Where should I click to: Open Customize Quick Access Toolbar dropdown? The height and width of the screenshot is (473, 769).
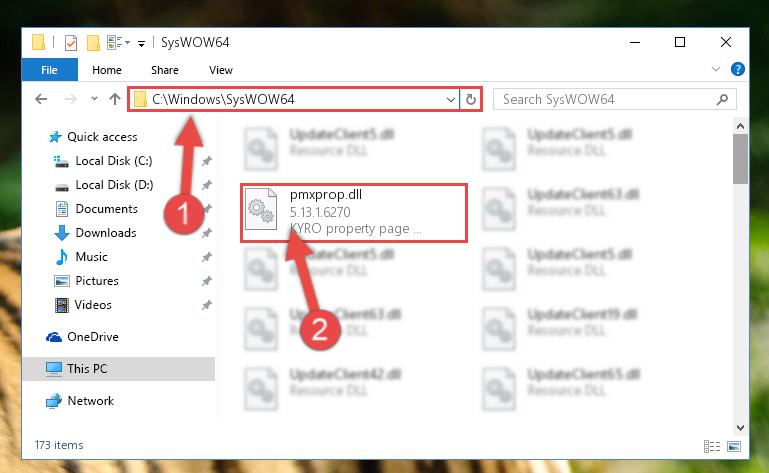pos(141,44)
